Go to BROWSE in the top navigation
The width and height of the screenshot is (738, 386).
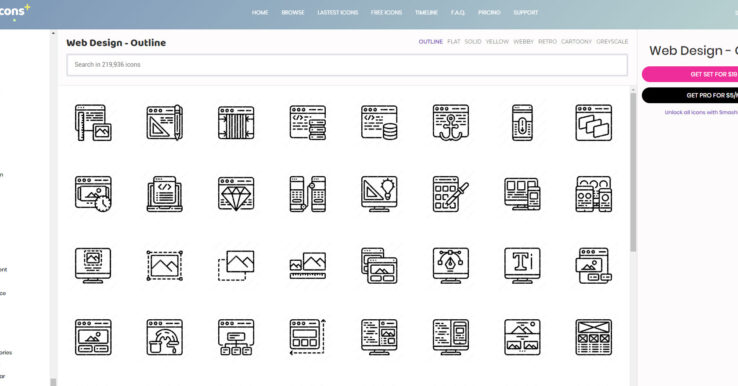click(x=293, y=13)
